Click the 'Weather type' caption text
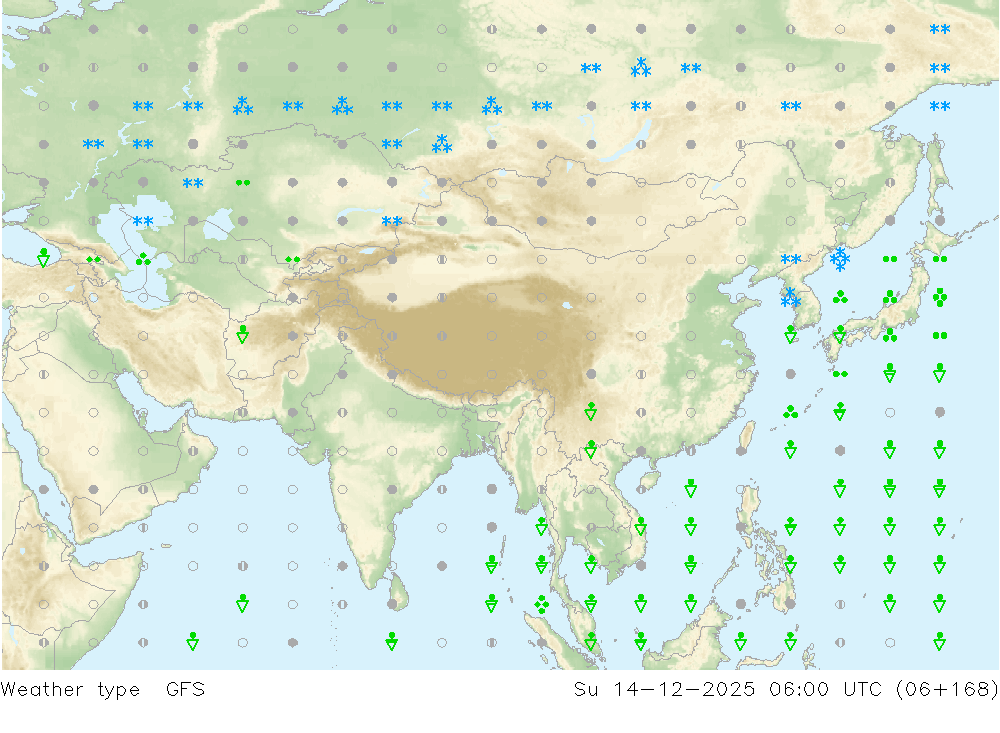 coord(70,690)
